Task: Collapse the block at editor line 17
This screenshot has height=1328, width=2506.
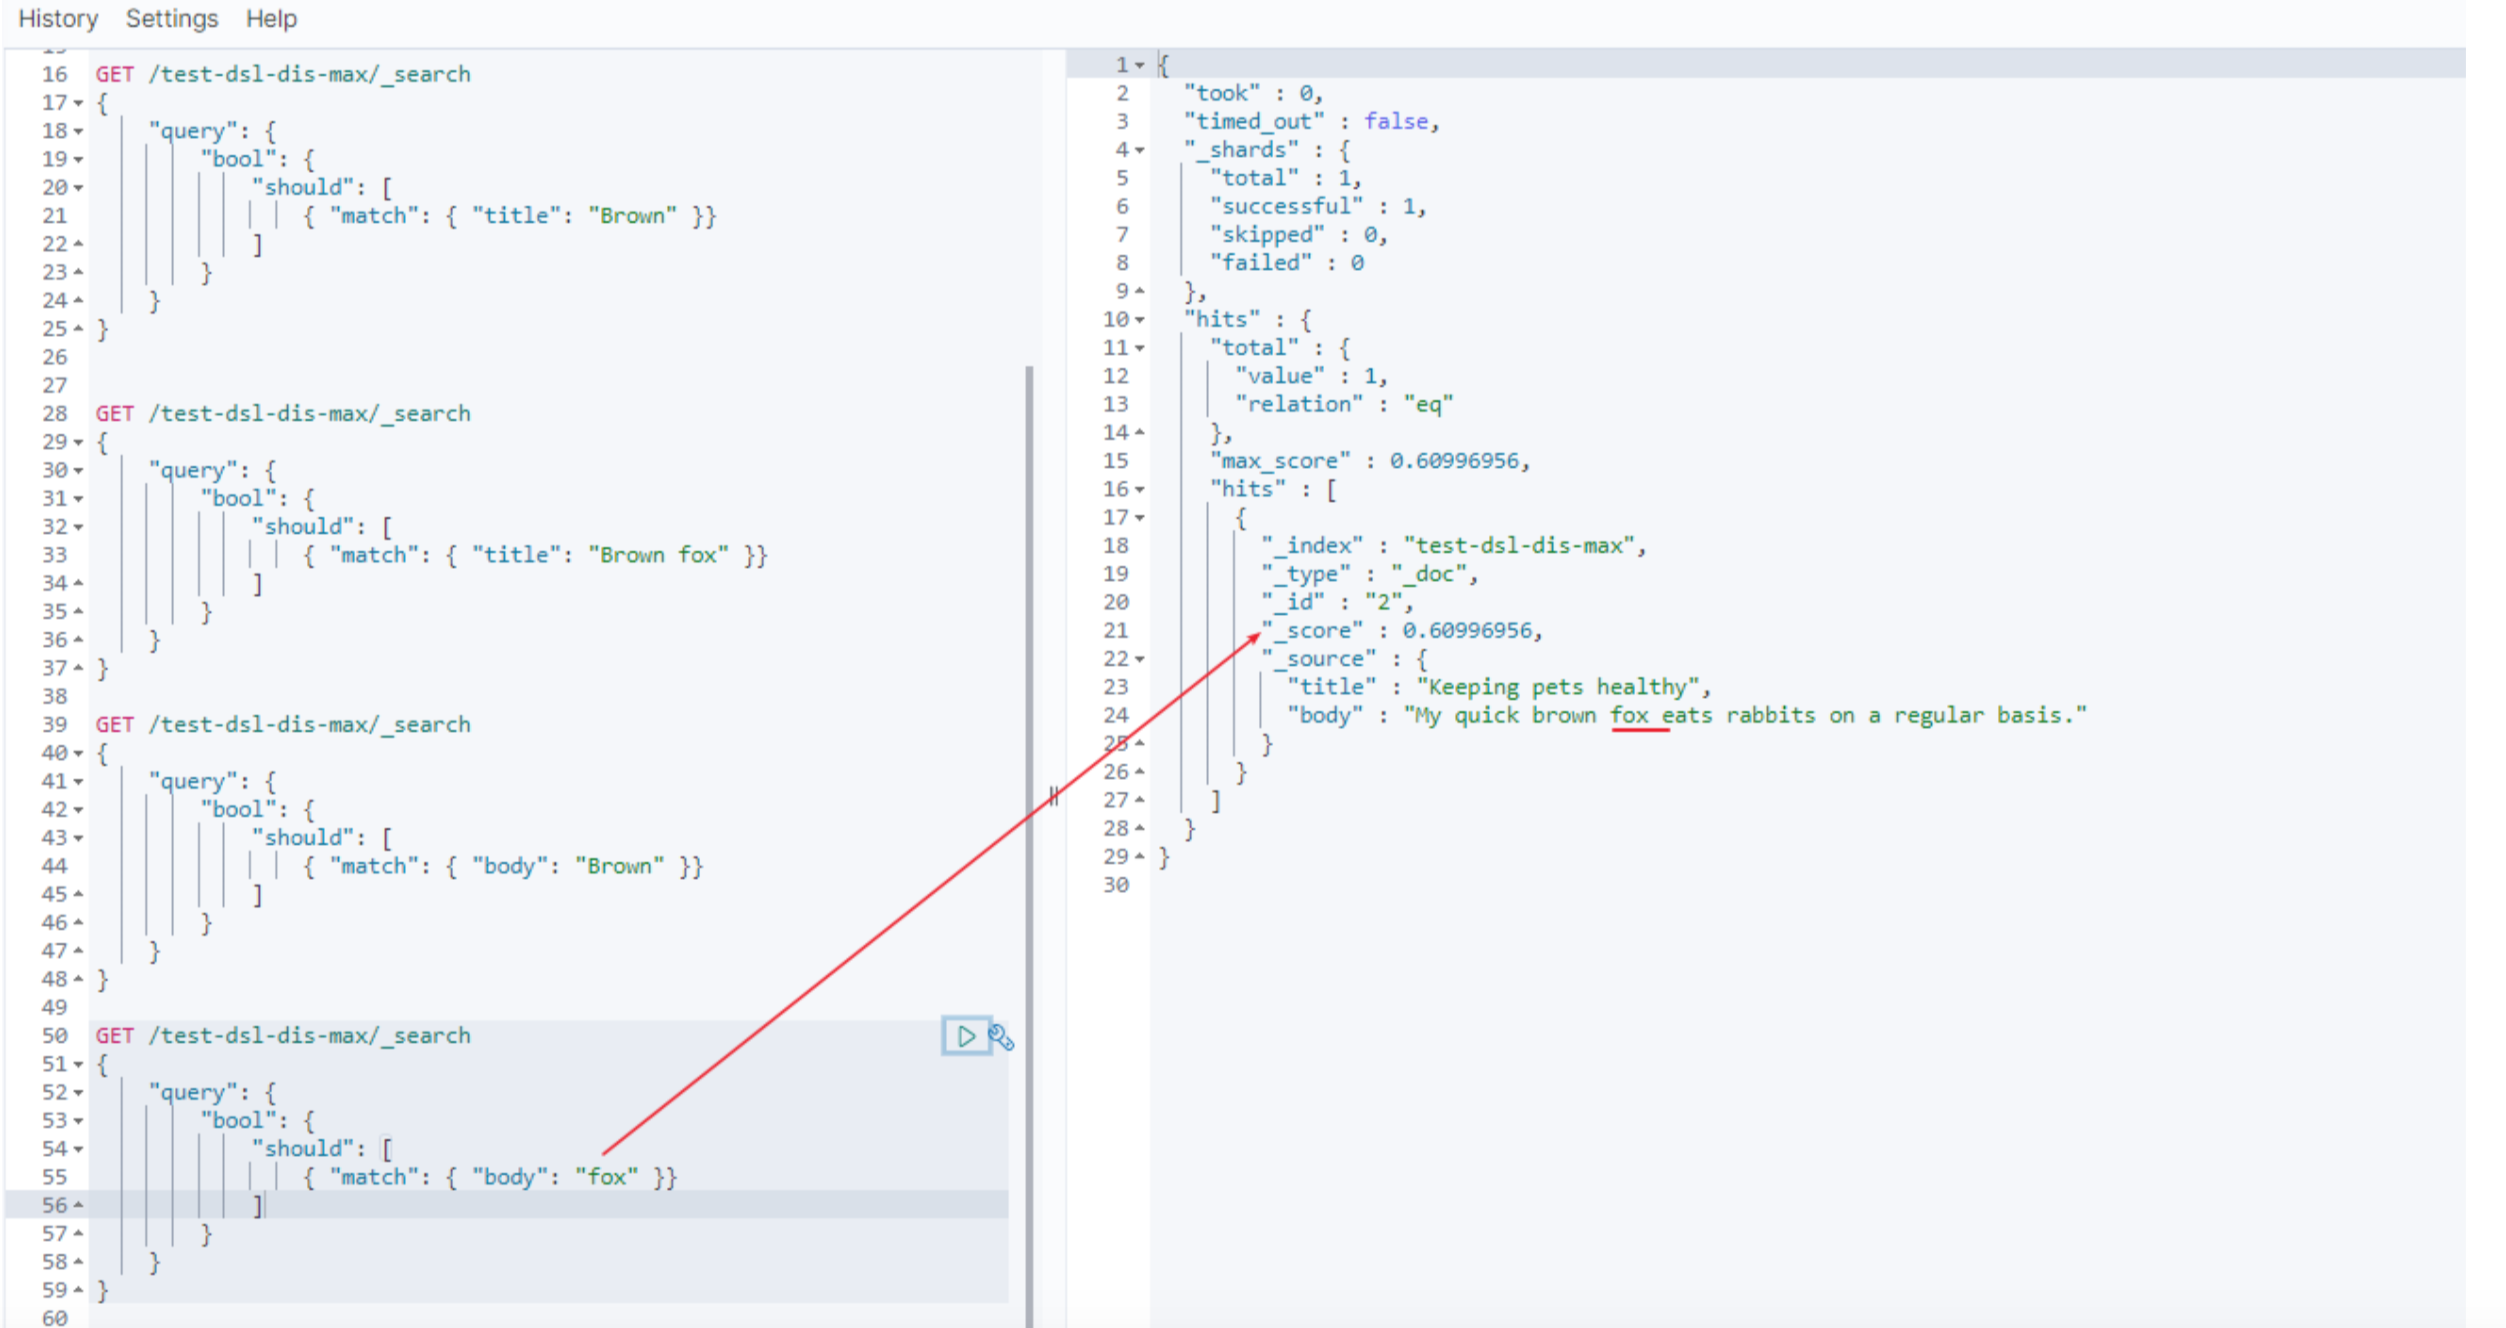Action: (78, 103)
